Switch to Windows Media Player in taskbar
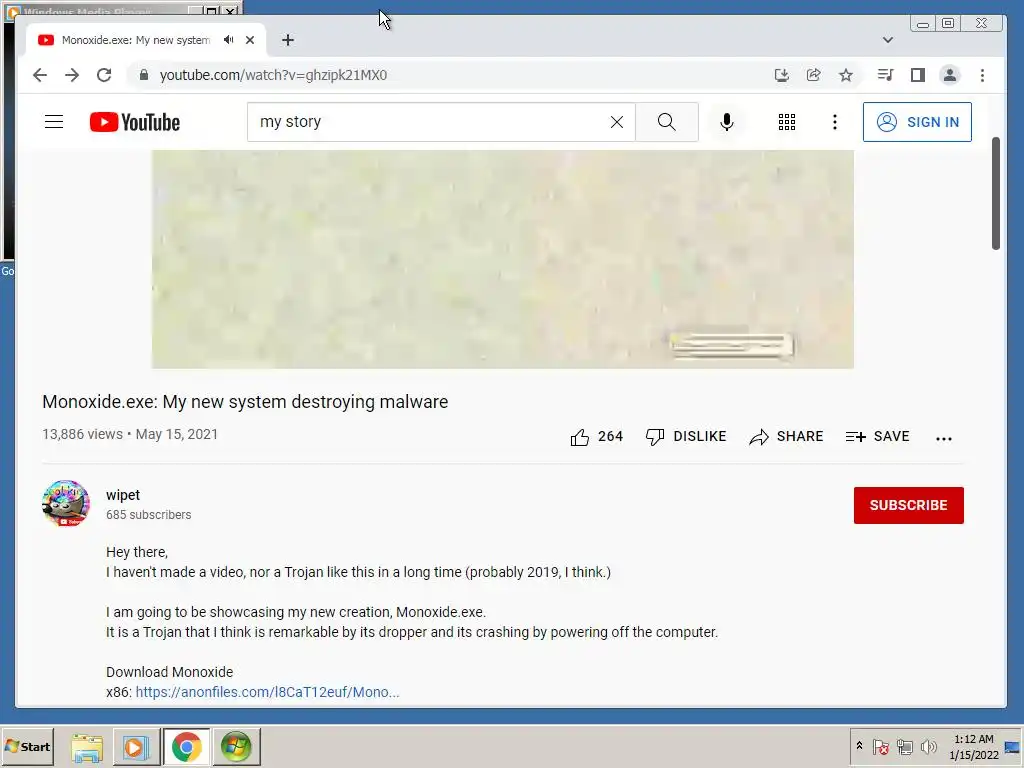 136,747
